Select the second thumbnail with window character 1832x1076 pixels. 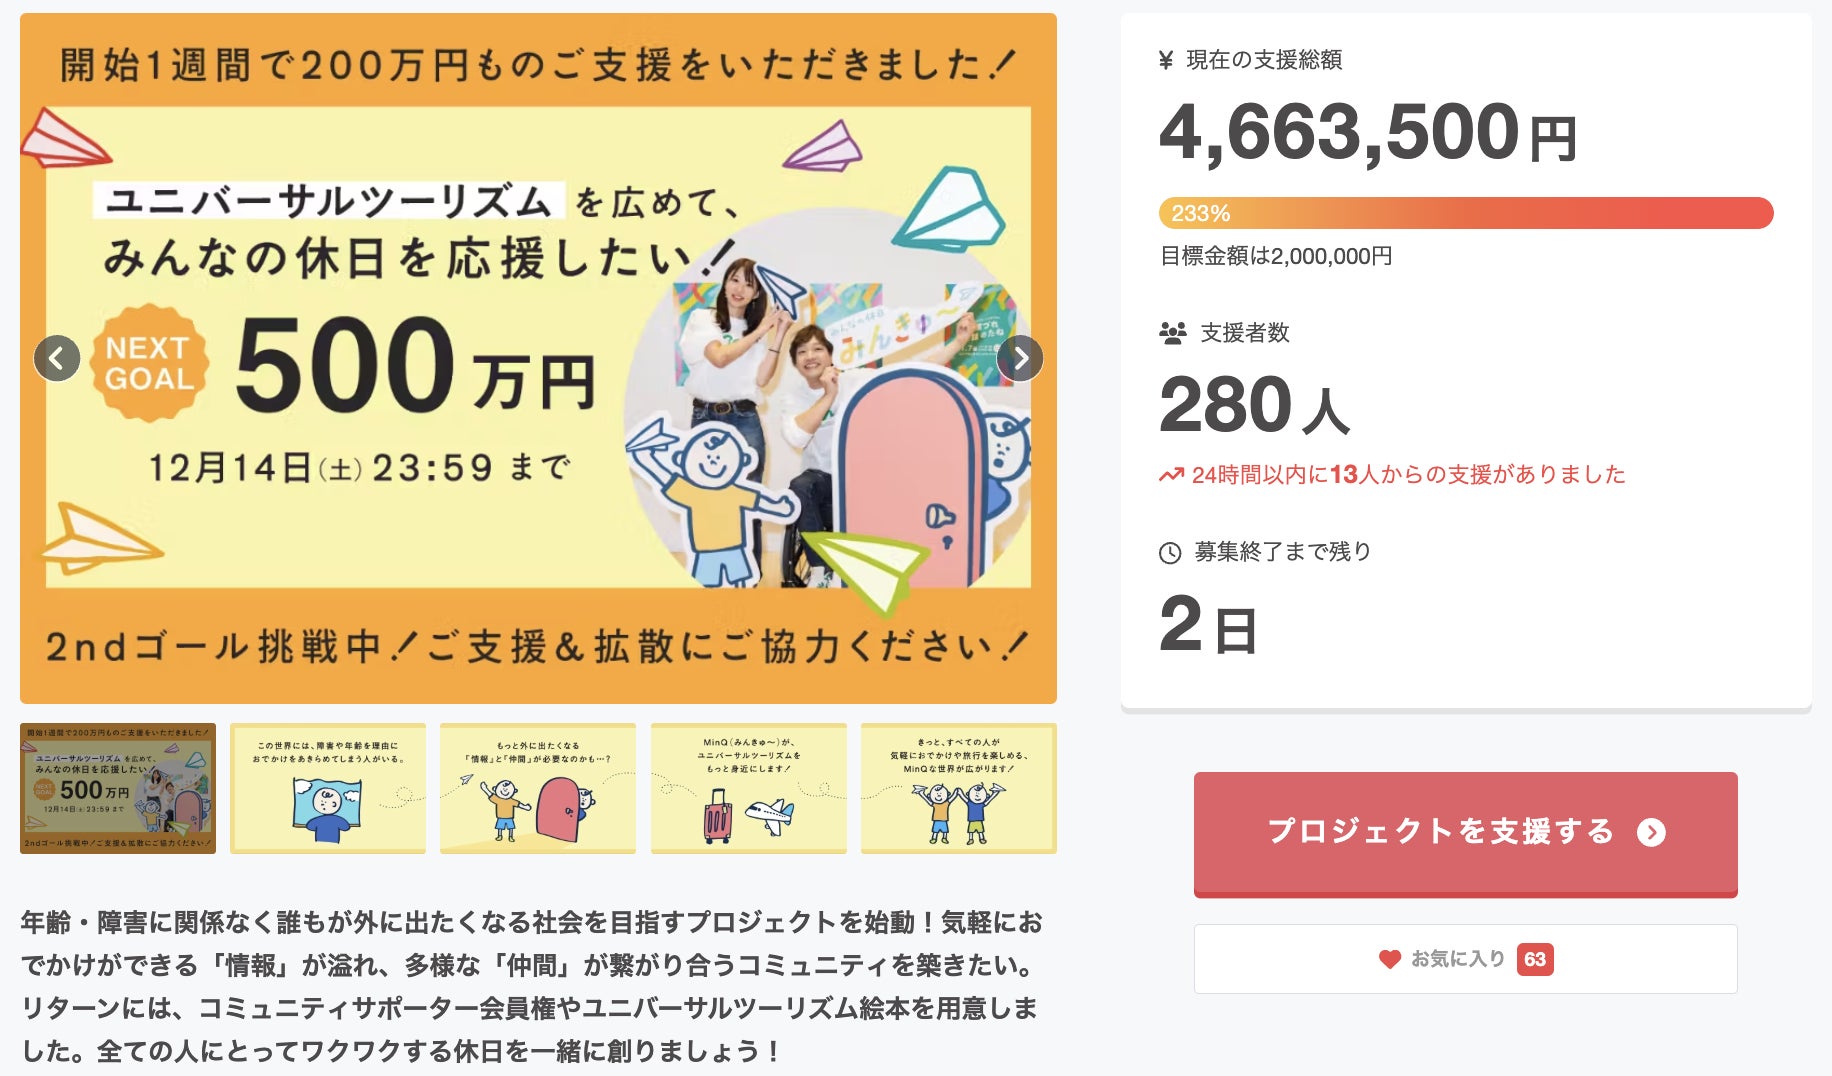point(328,788)
